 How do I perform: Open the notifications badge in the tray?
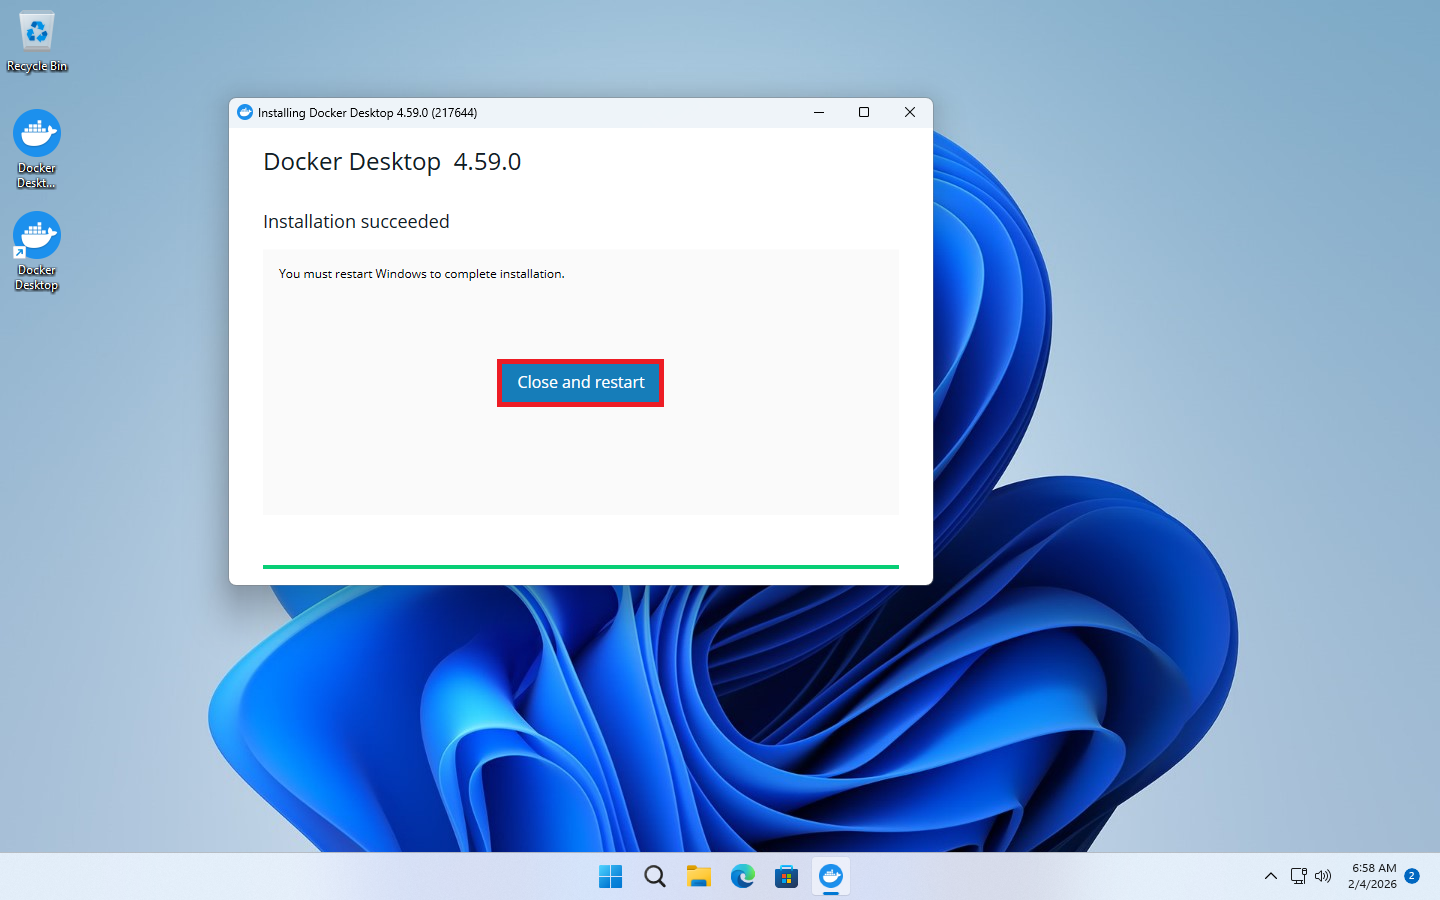coord(1412,876)
